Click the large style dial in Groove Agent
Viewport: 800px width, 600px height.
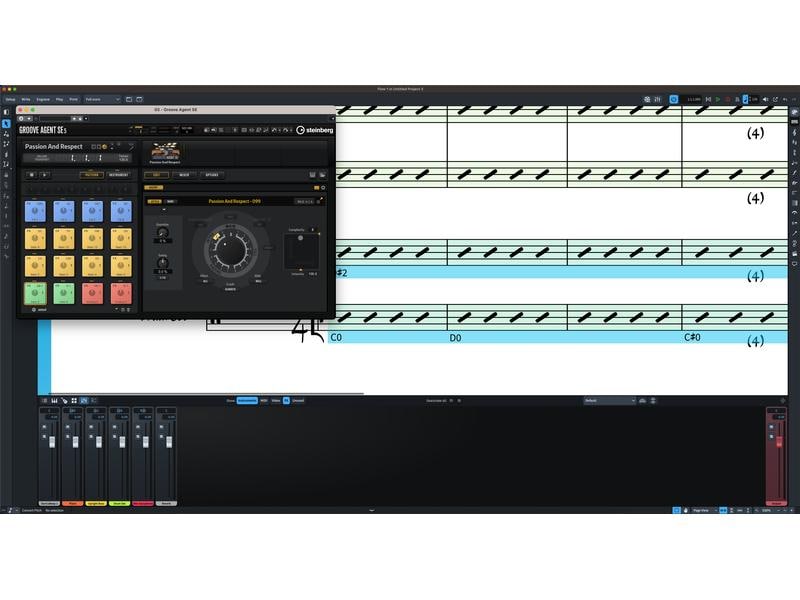pyautogui.click(x=230, y=249)
